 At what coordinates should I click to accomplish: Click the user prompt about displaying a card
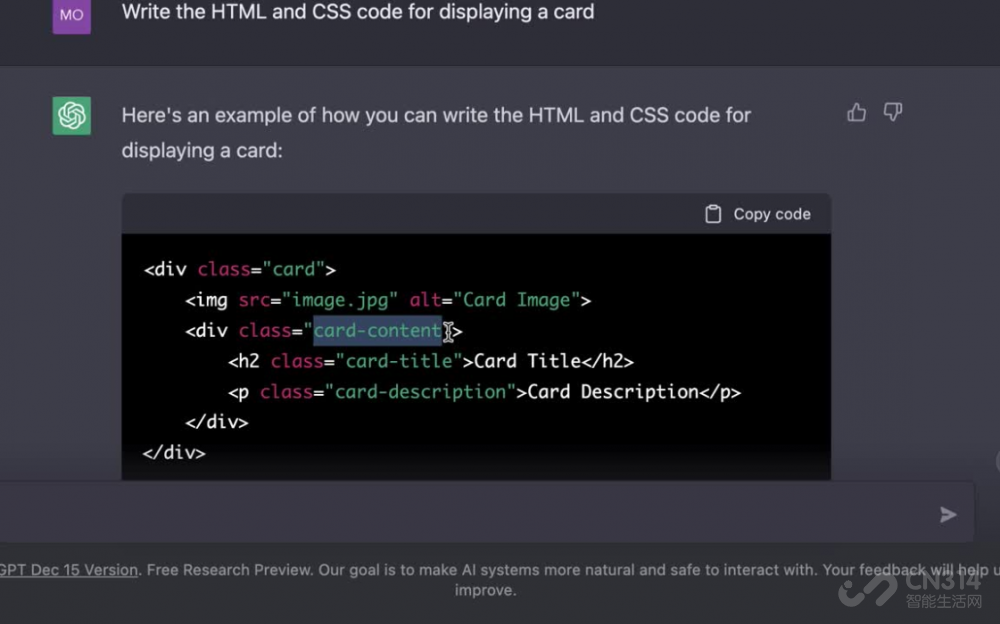(357, 13)
